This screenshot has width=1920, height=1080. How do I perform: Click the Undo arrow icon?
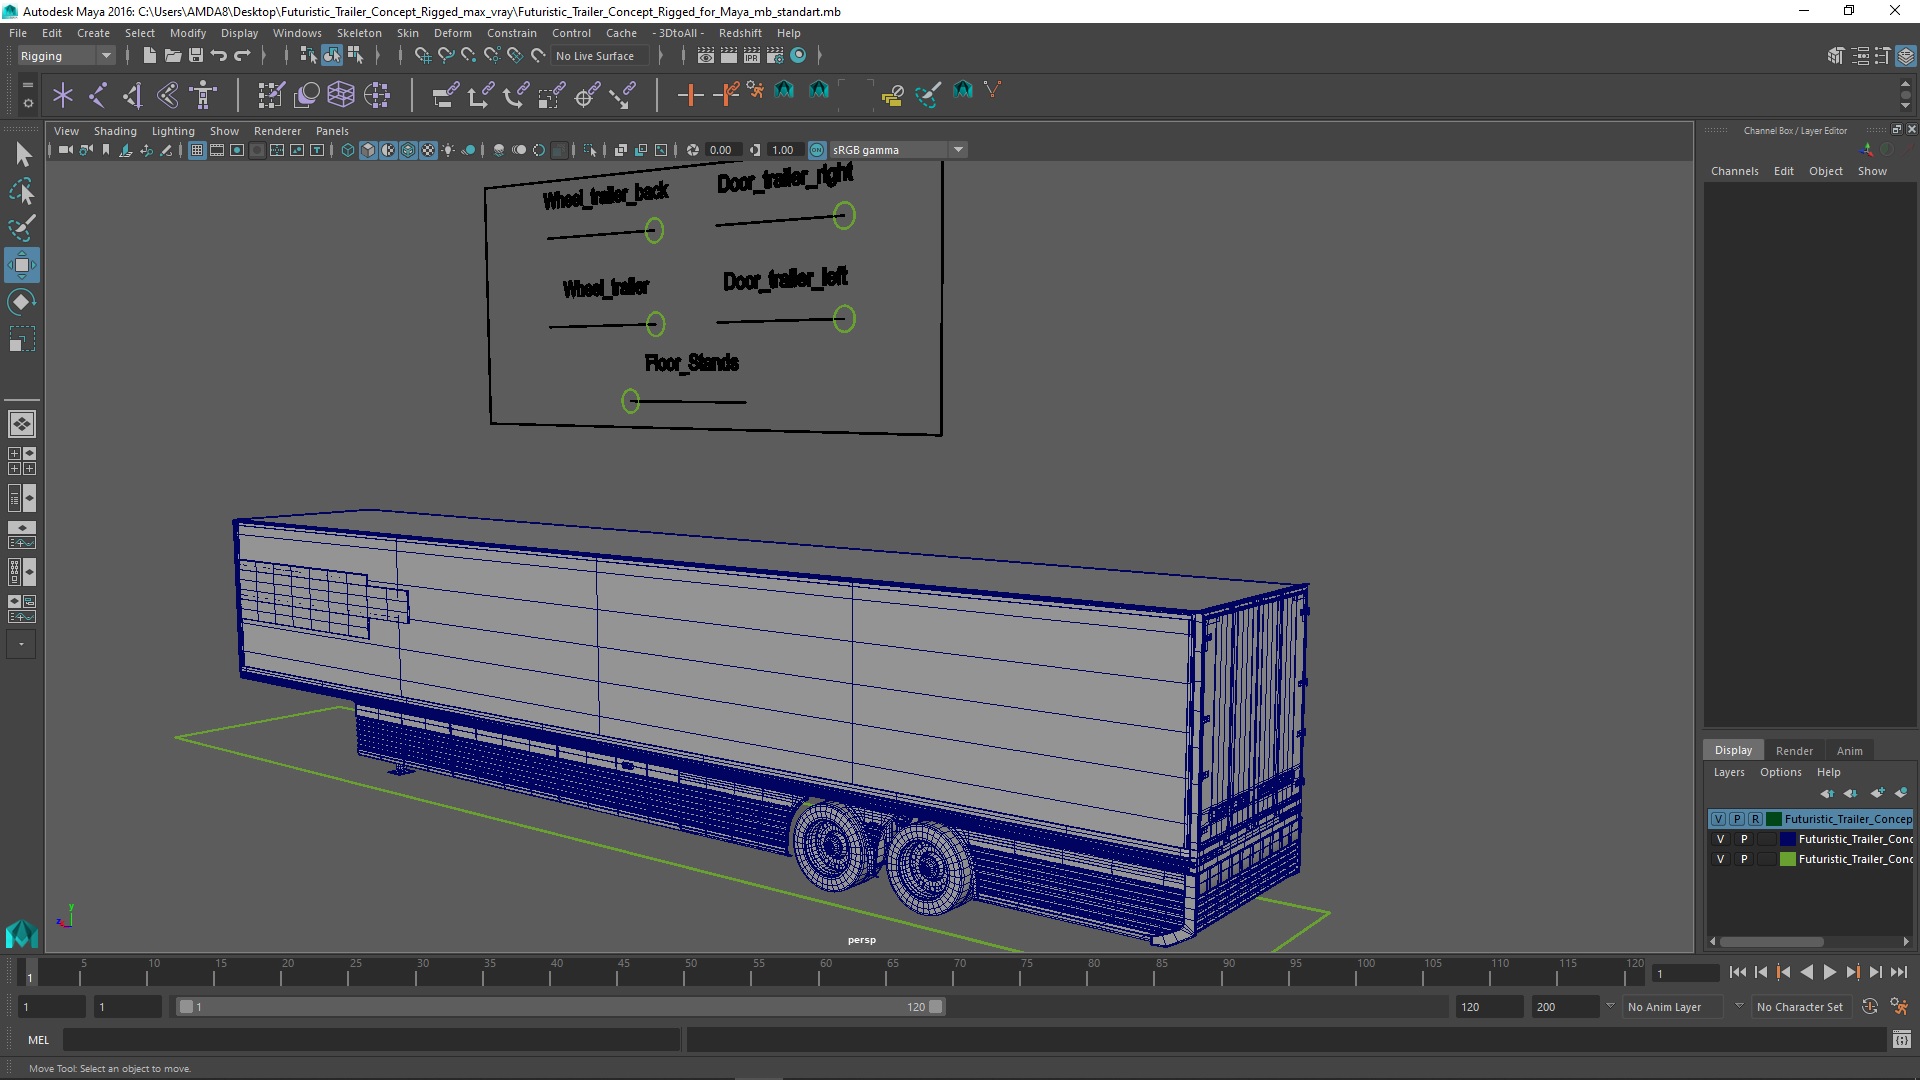tap(219, 56)
